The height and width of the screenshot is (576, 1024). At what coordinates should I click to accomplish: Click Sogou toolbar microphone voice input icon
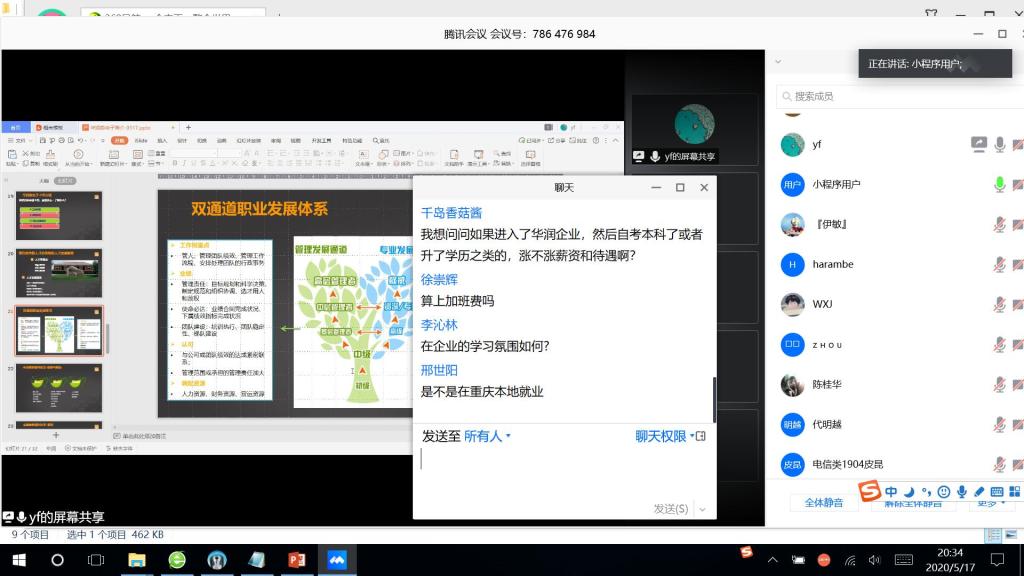(962, 492)
